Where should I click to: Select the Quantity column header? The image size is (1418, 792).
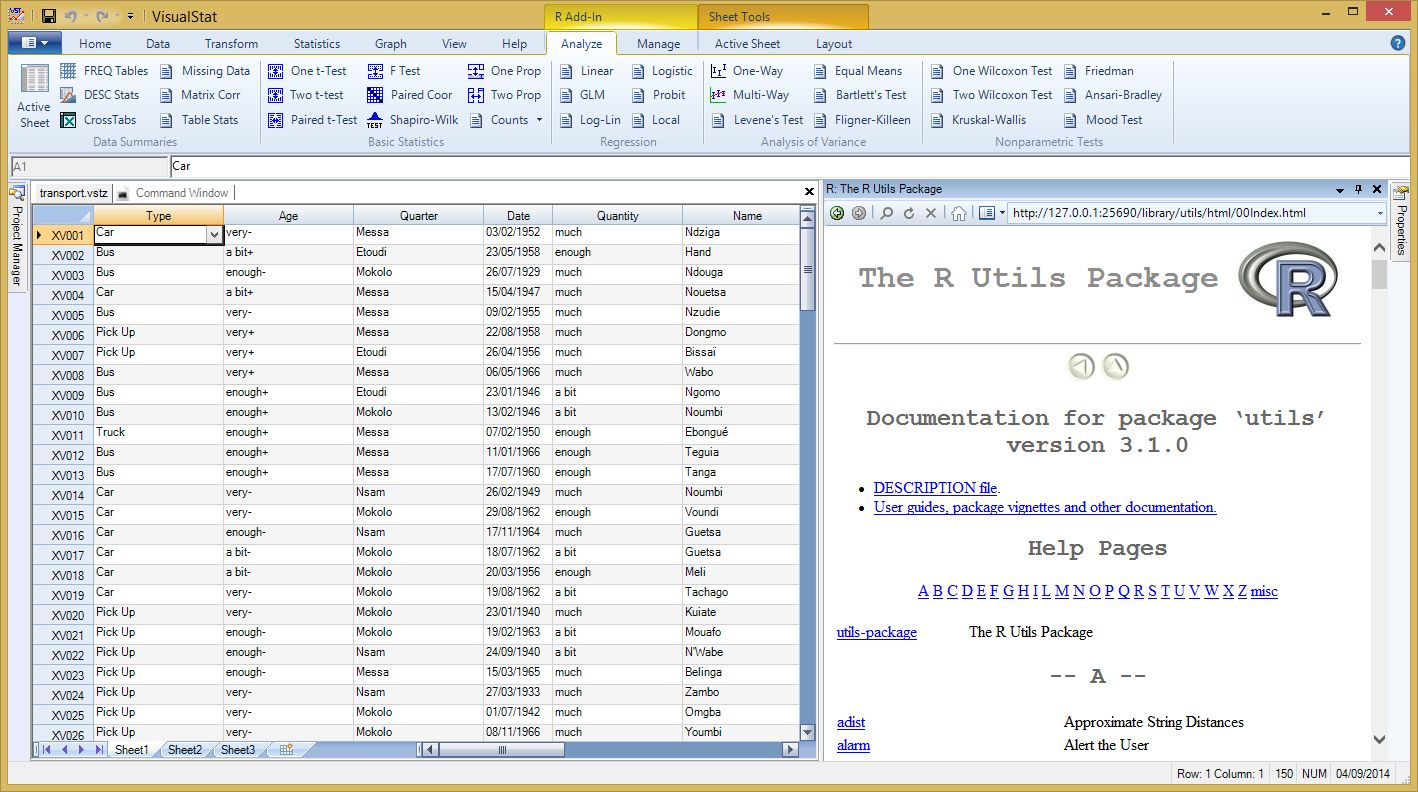pyautogui.click(x=617, y=215)
